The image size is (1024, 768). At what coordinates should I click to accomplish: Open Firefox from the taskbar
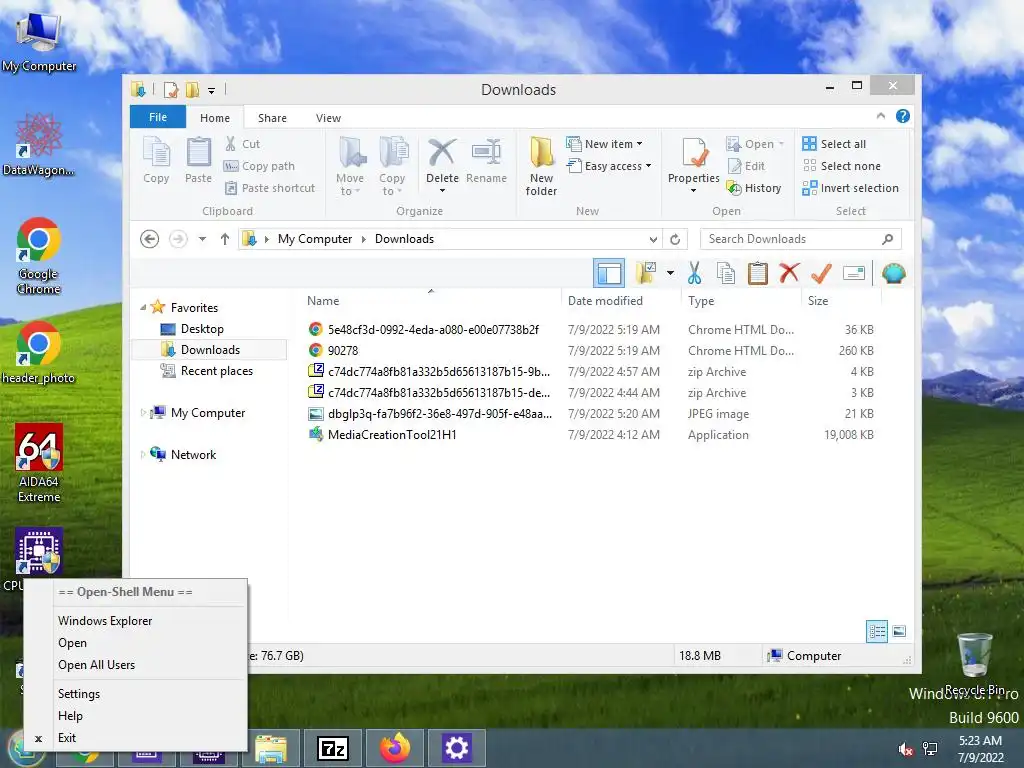(x=395, y=748)
